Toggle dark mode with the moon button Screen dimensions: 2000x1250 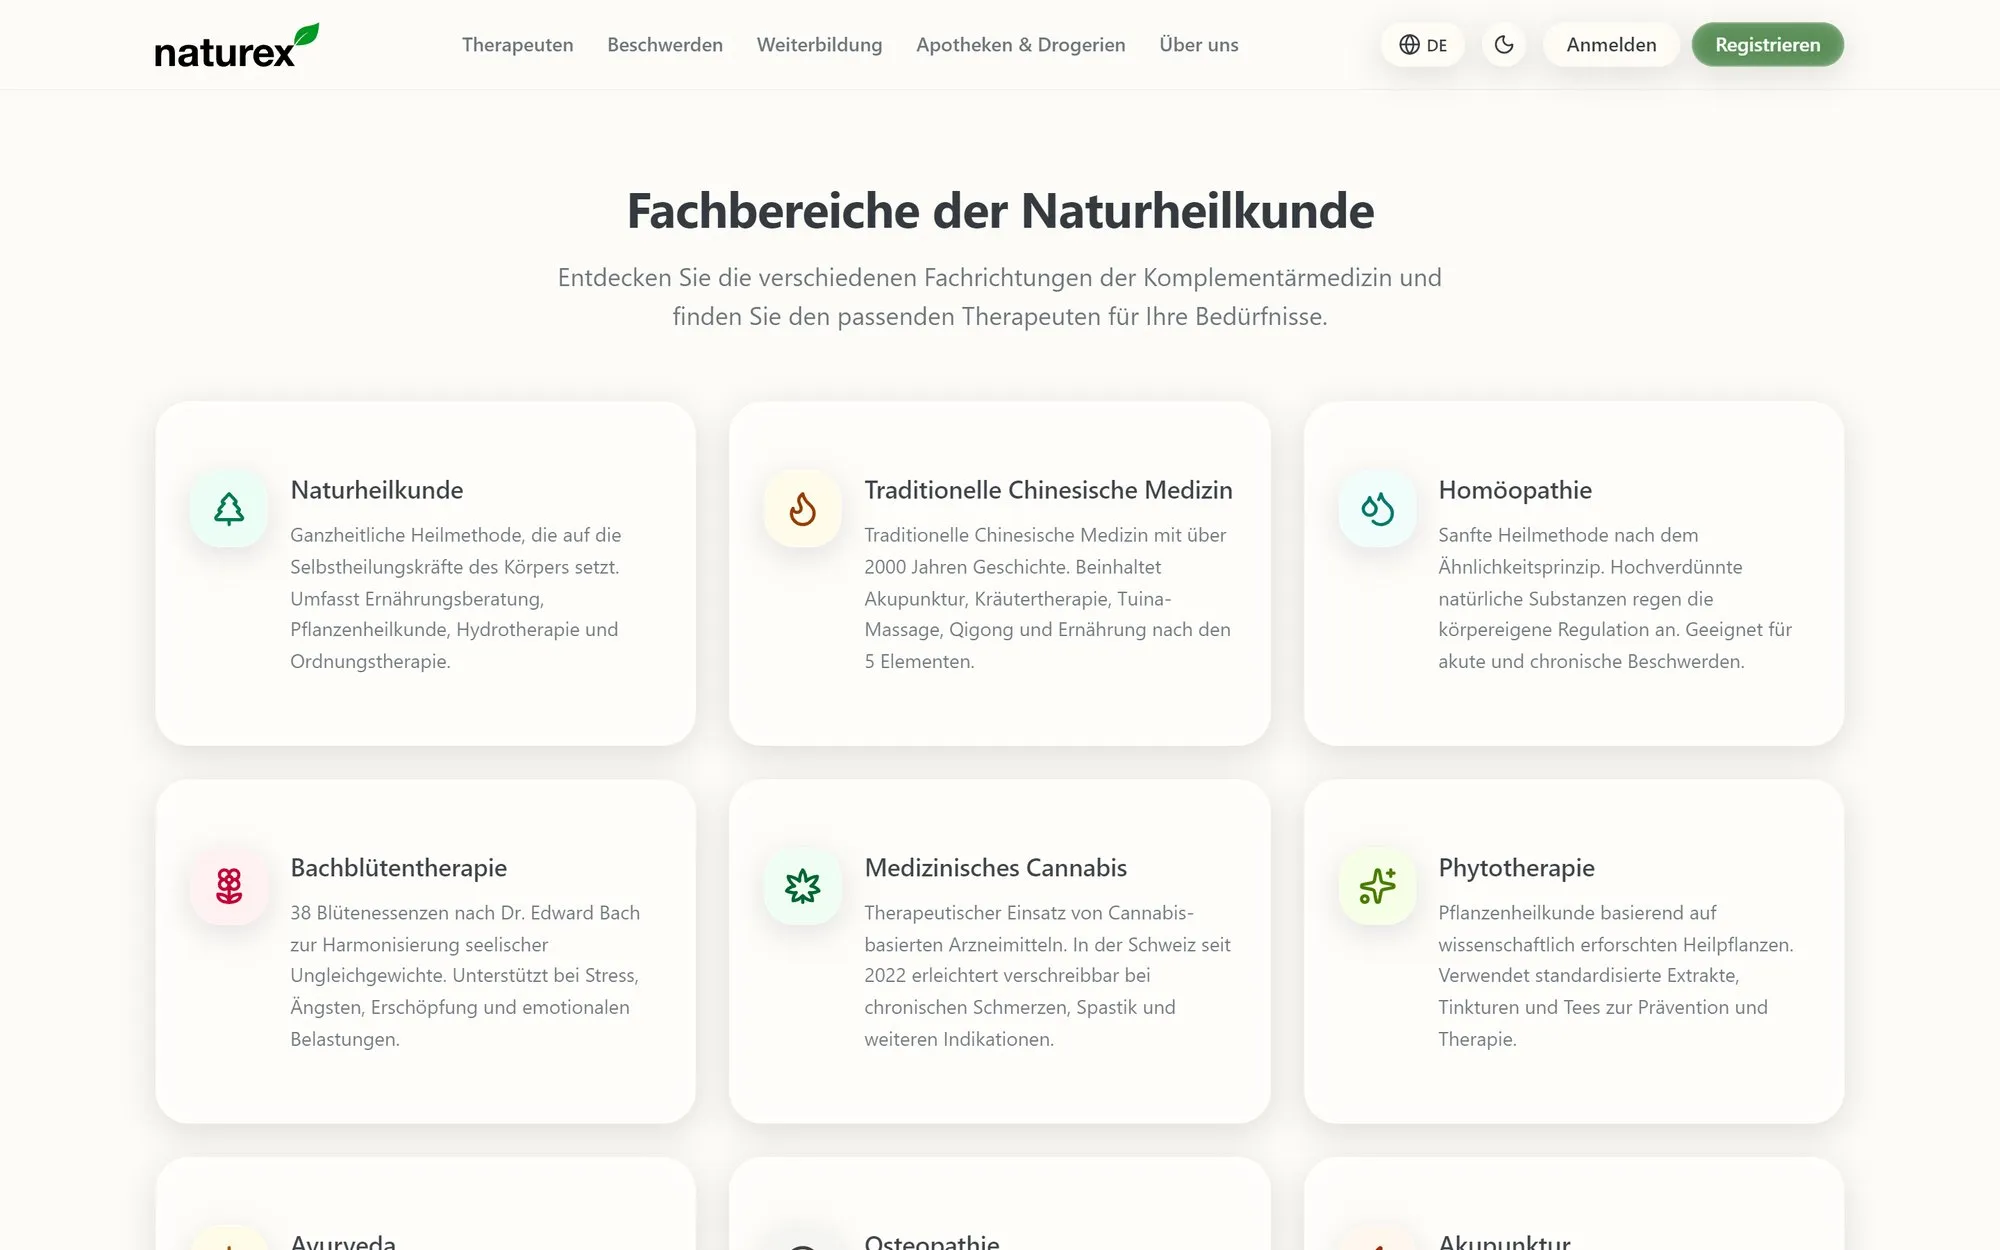click(x=1504, y=45)
